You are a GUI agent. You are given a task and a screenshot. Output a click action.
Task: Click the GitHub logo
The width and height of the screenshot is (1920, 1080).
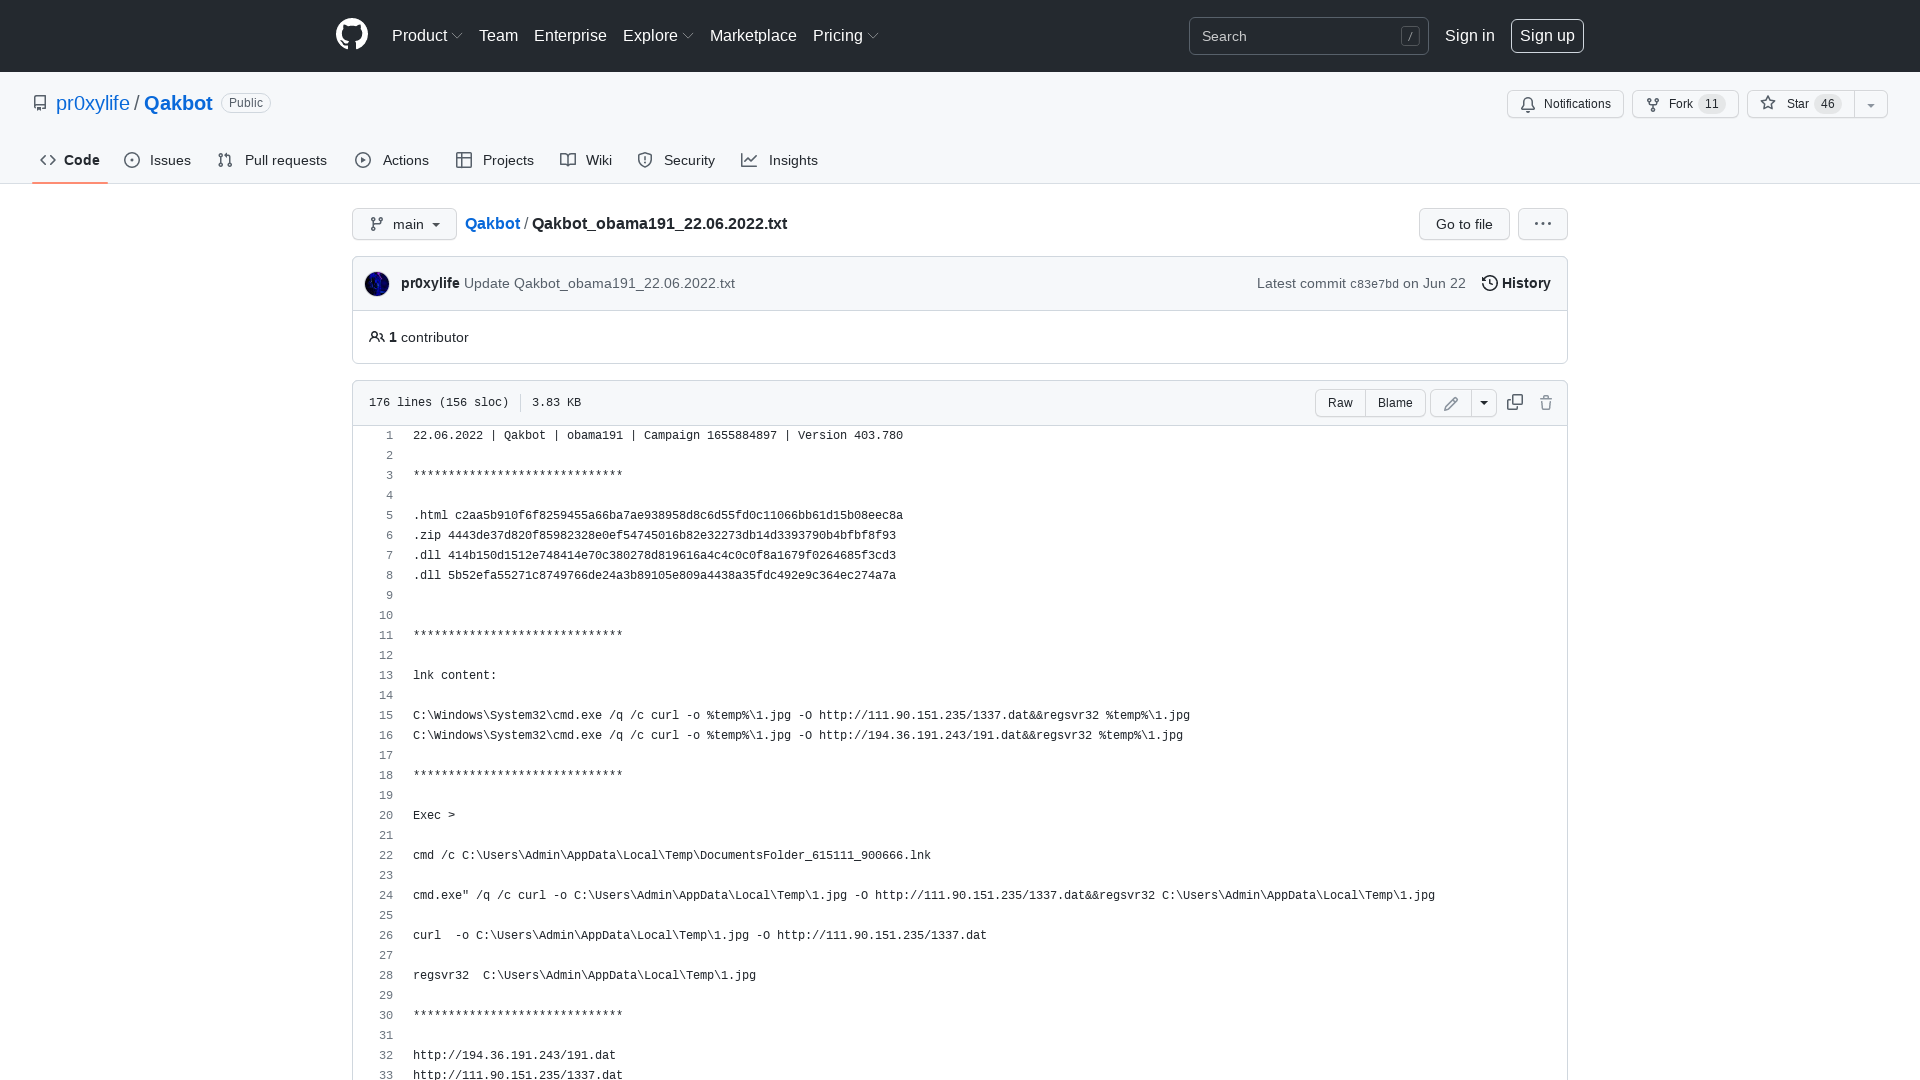pyautogui.click(x=351, y=35)
